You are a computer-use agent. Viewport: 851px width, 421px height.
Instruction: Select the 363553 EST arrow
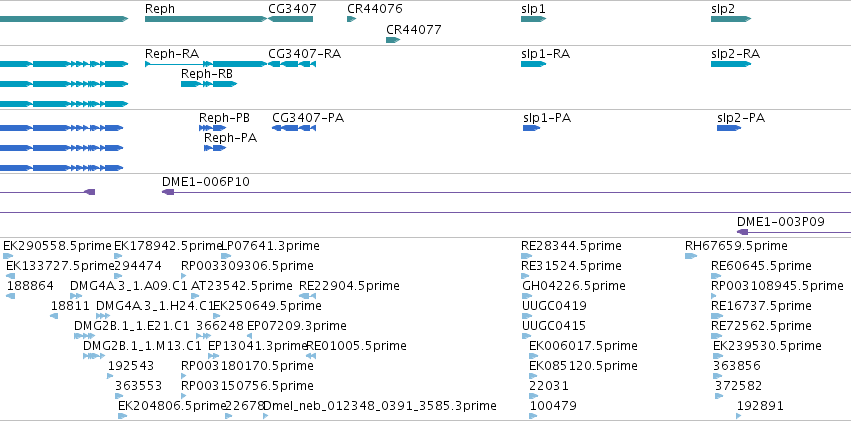click(x=118, y=396)
